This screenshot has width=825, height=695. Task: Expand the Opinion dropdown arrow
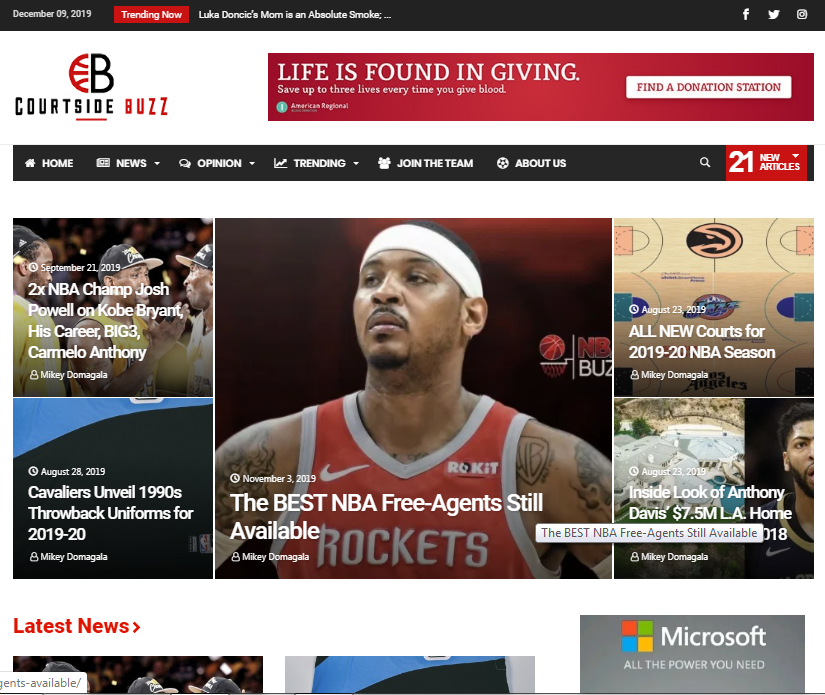tap(252, 164)
